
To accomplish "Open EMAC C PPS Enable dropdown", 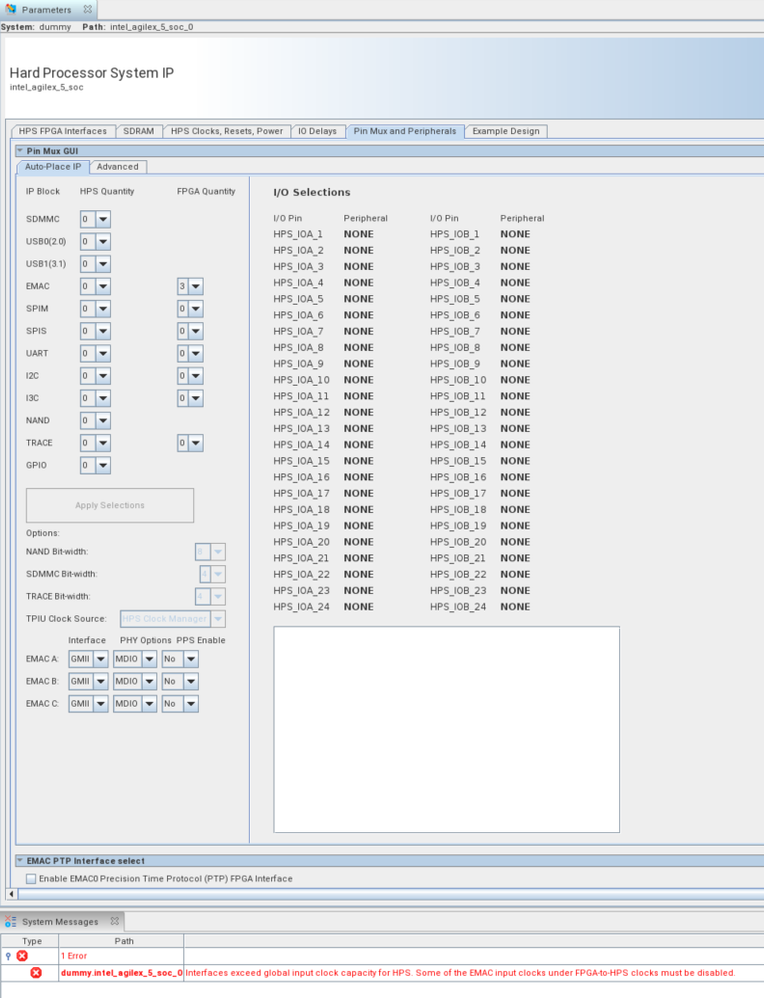I will tap(190, 704).
